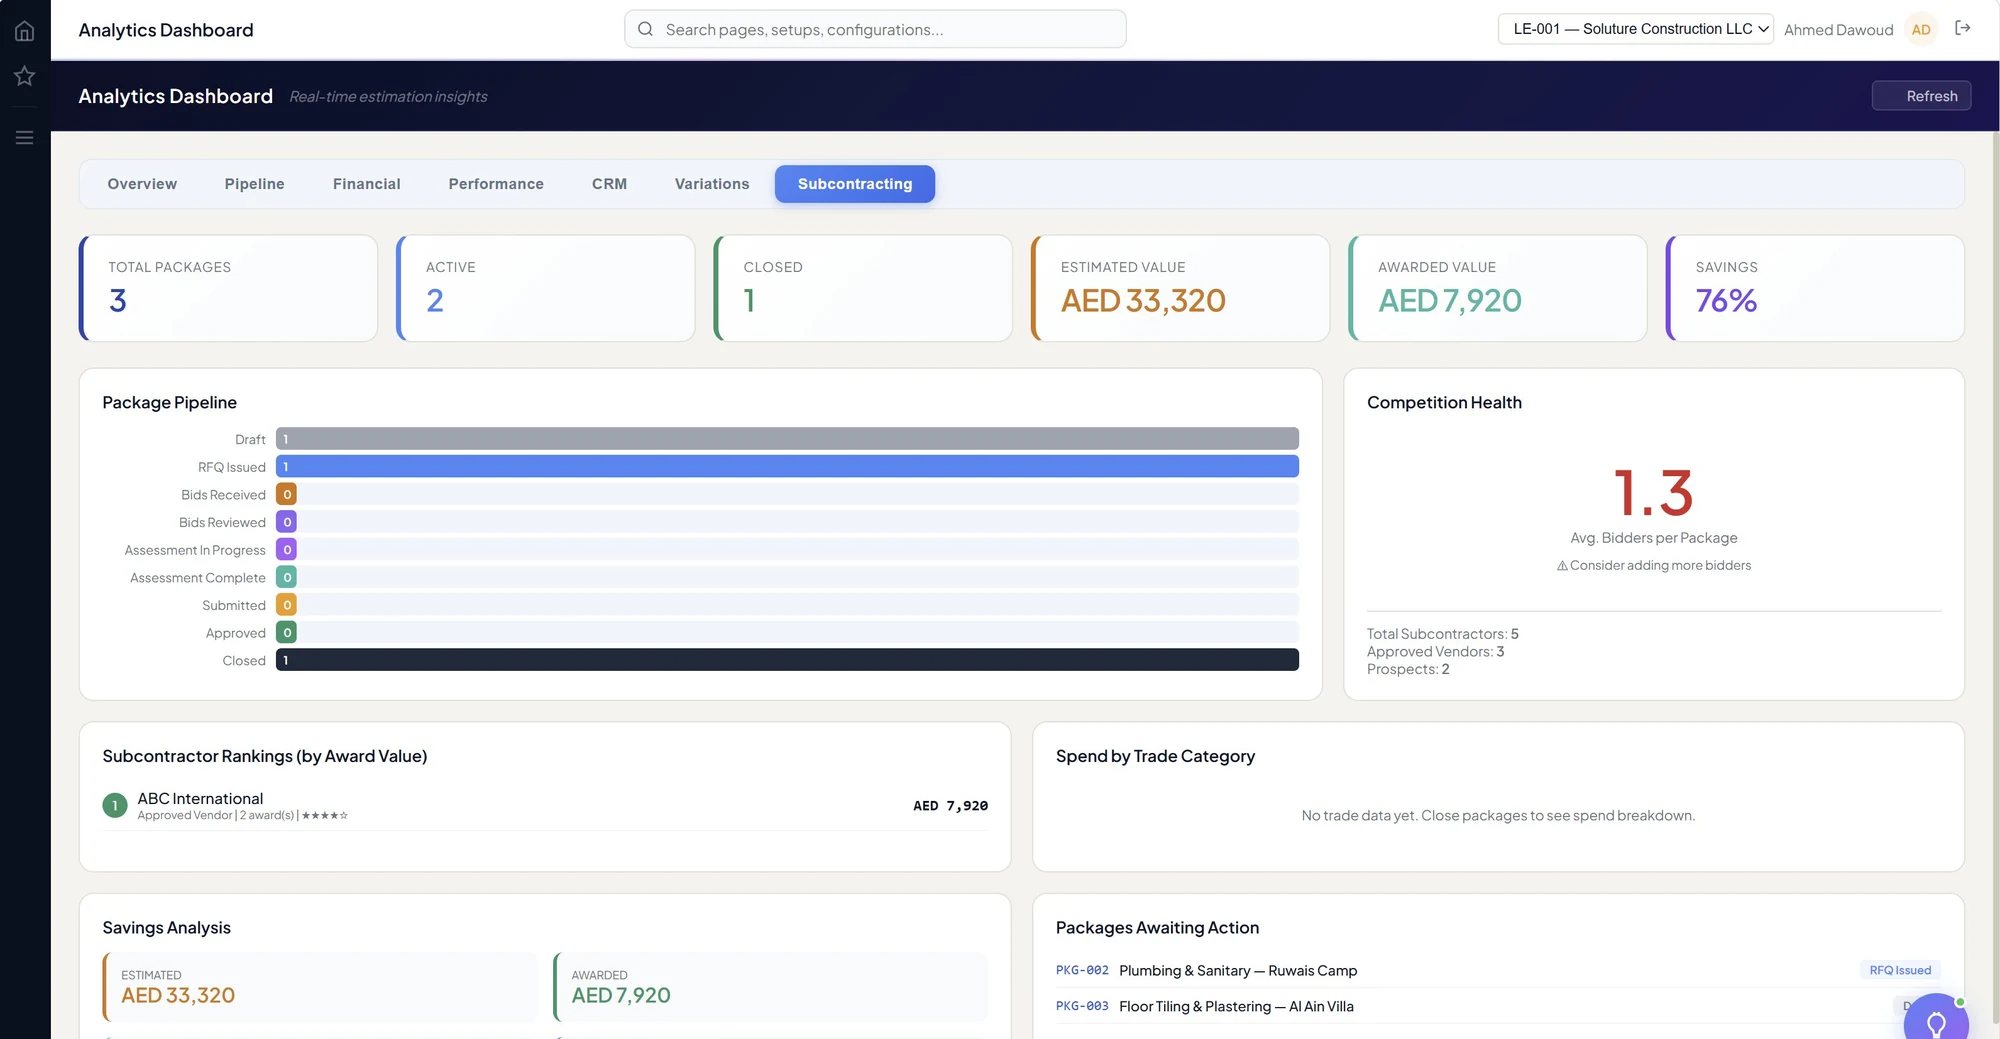
Task: Click 'Approved Vendor | 2 award(s)' text
Action: point(216,816)
